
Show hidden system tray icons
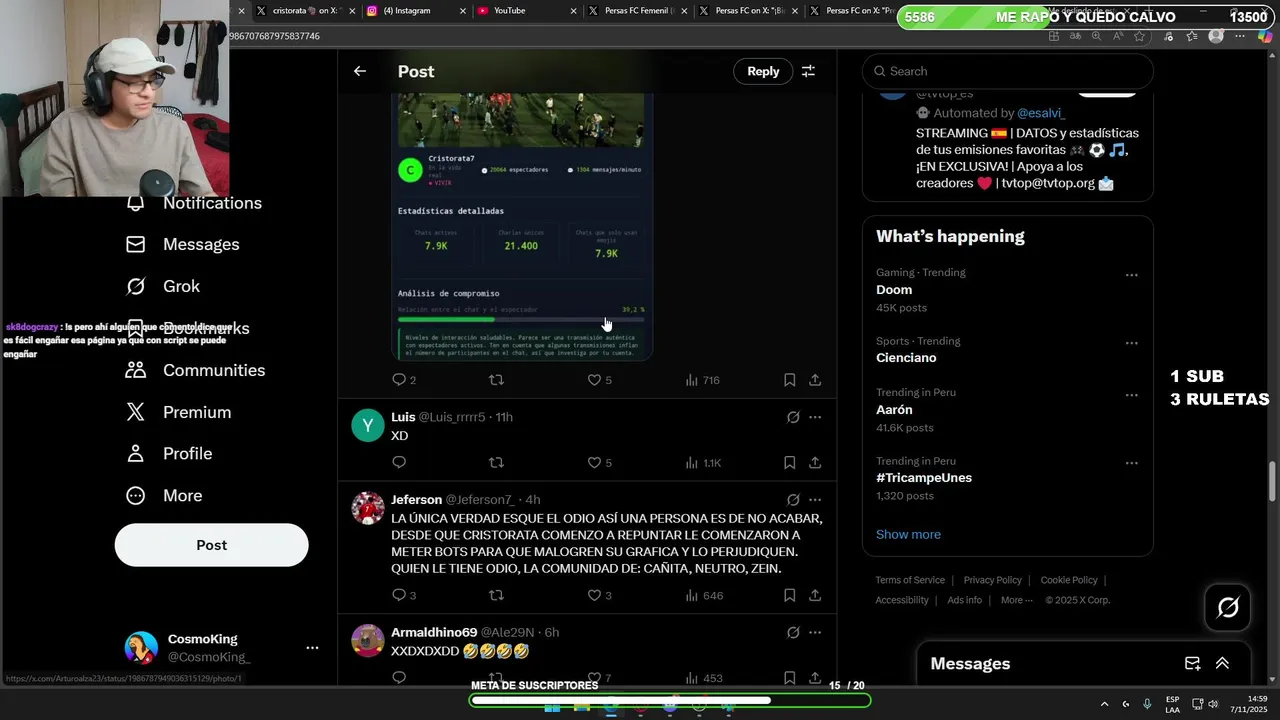point(1104,704)
